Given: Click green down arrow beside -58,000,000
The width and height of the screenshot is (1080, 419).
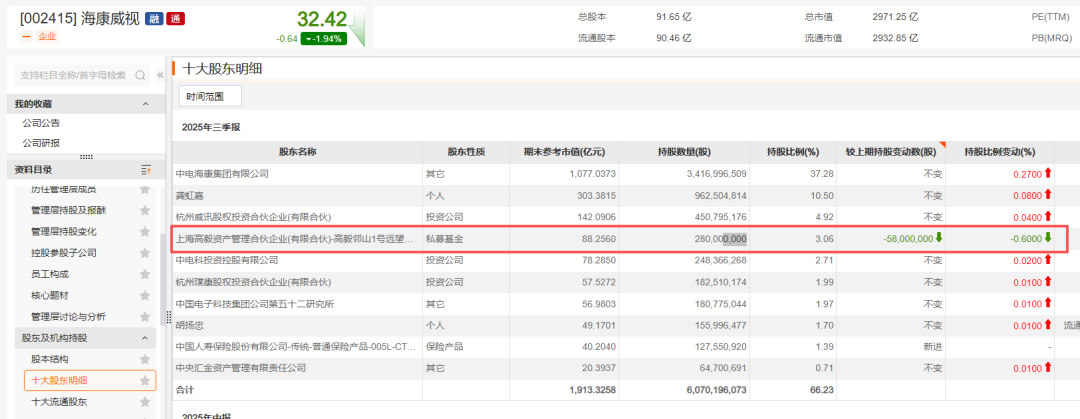Looking at the screenshot, I should (939, 238).
